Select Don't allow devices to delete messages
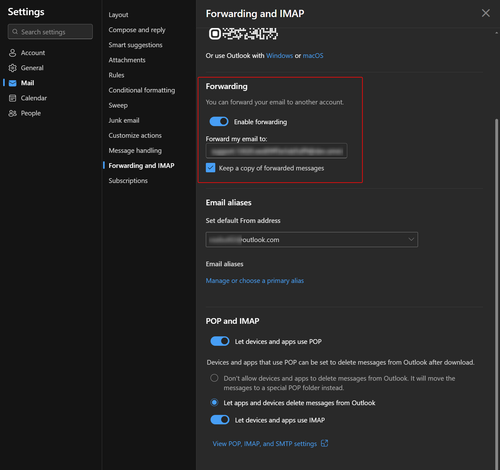 214,378
